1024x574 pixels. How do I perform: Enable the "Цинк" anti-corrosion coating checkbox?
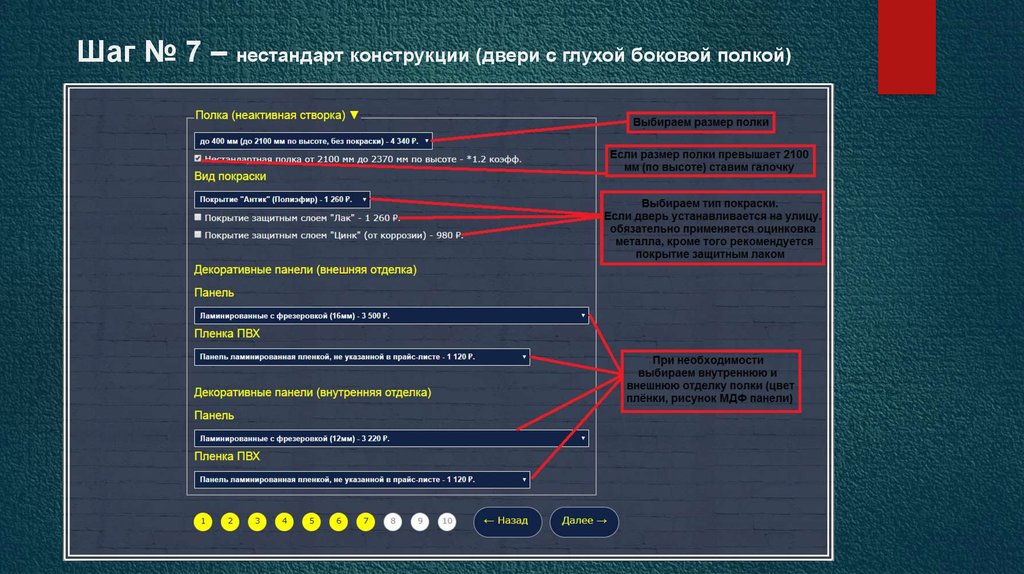click(198, 234)
